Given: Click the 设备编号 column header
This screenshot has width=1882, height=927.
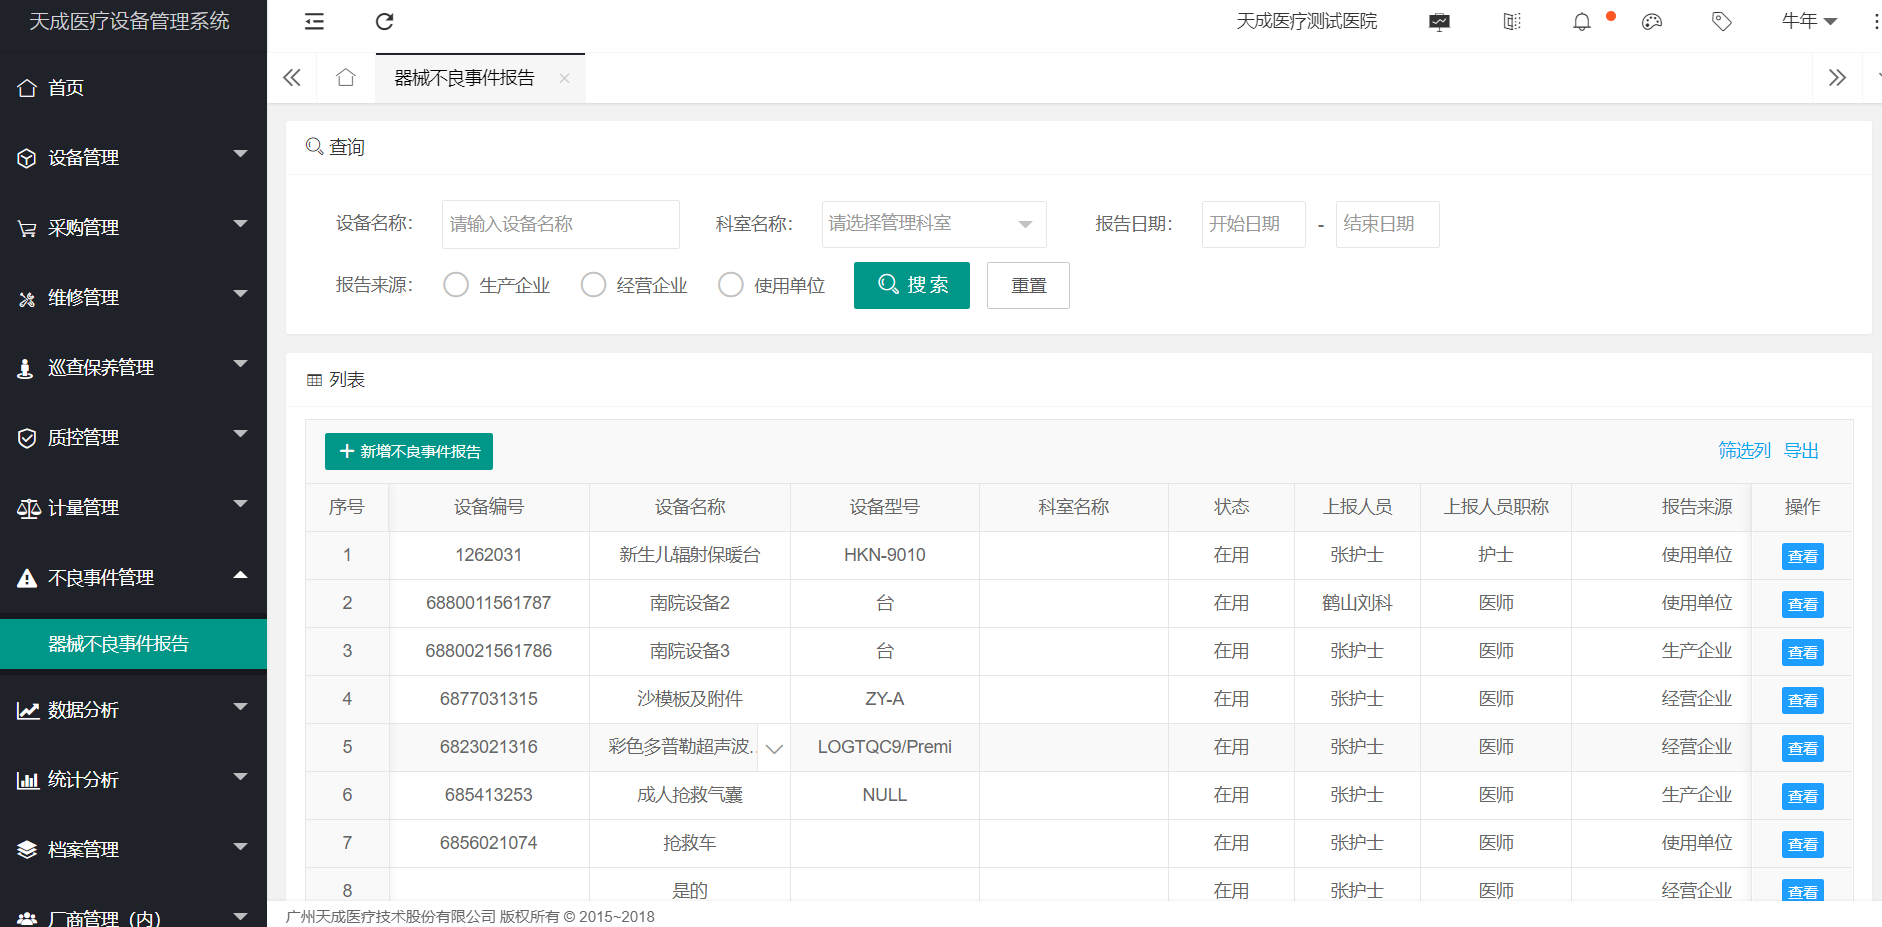Looking at the screenshot, I should [x=489, y=507].
